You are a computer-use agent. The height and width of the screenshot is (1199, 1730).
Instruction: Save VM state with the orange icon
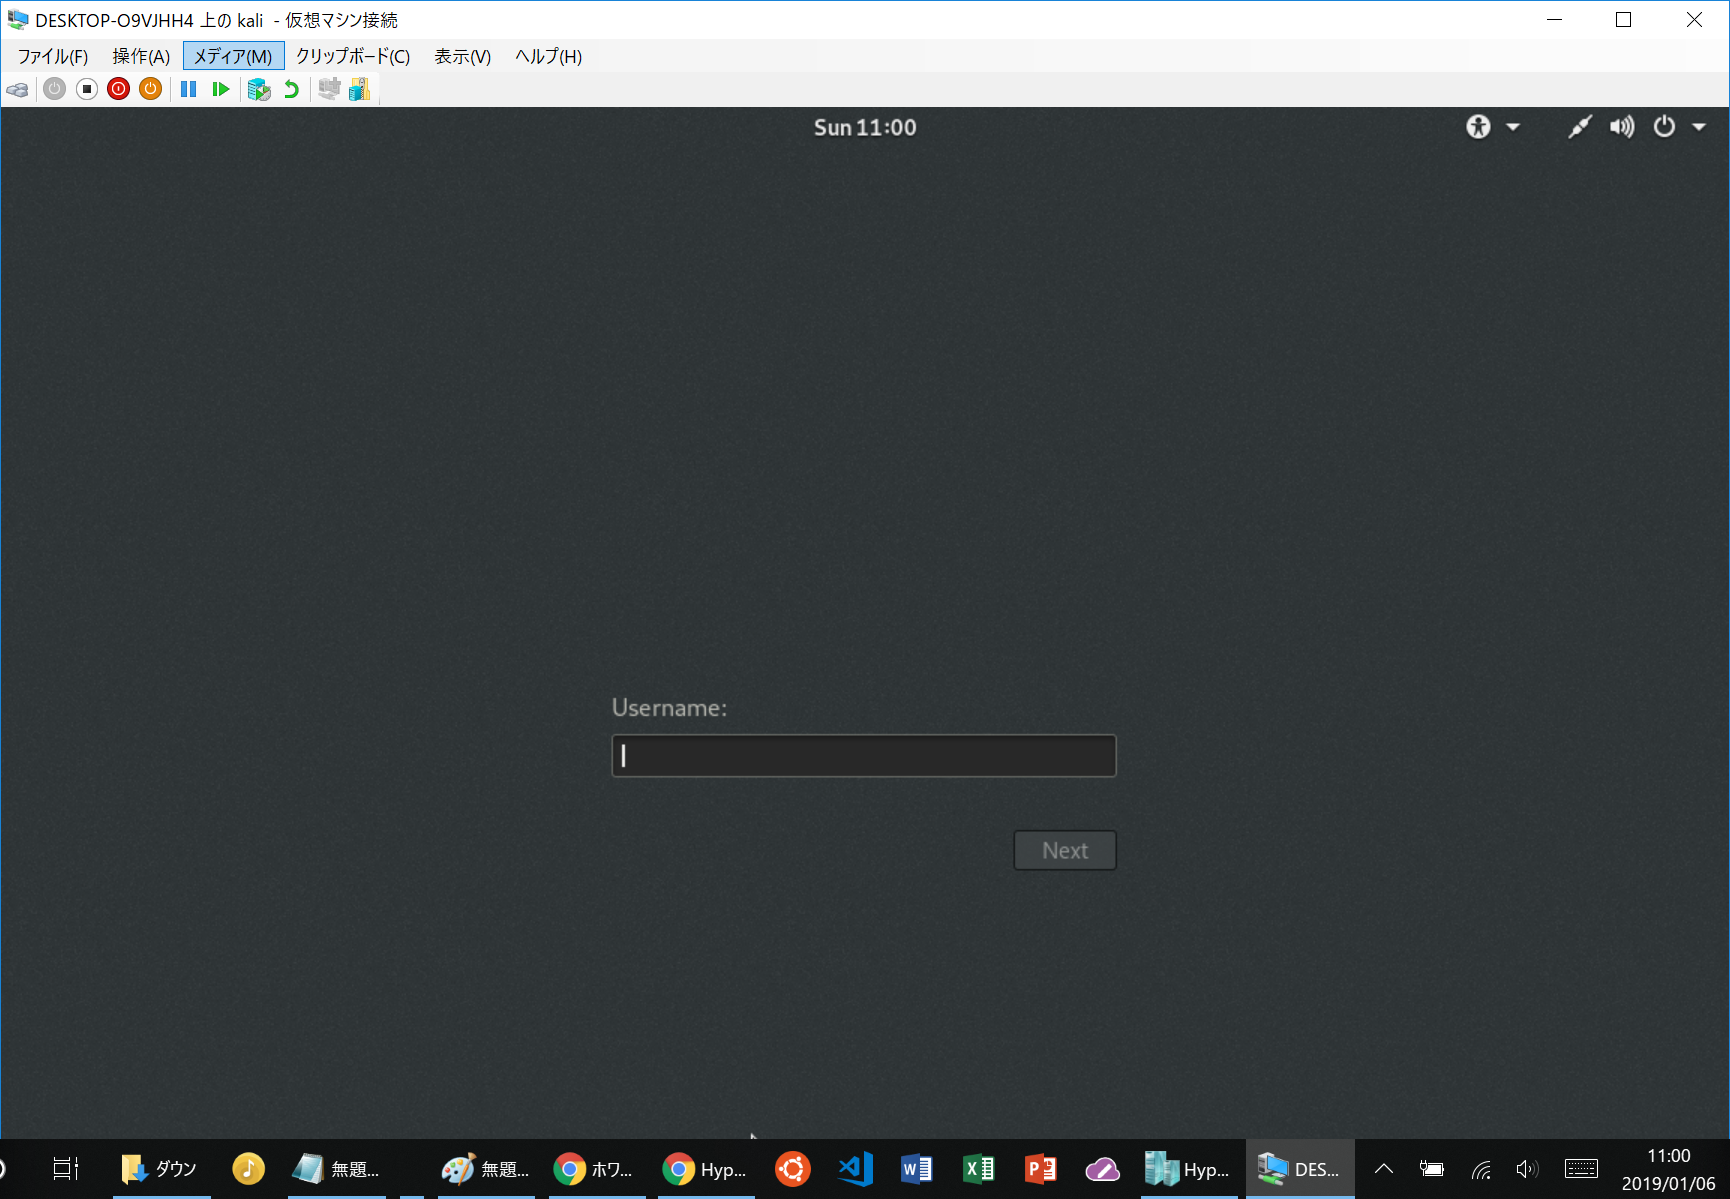[x=151, y=90]
